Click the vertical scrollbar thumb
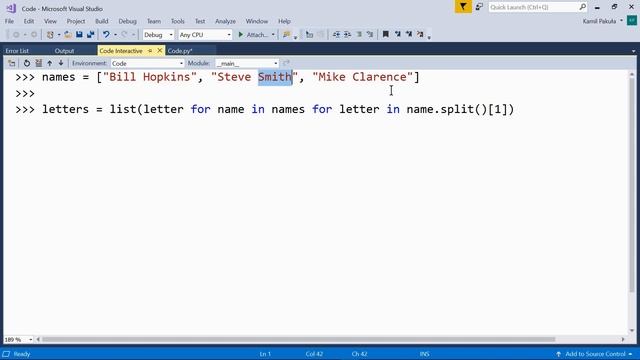The height and width of the screenshot is (360, 640). pos(632,185)
